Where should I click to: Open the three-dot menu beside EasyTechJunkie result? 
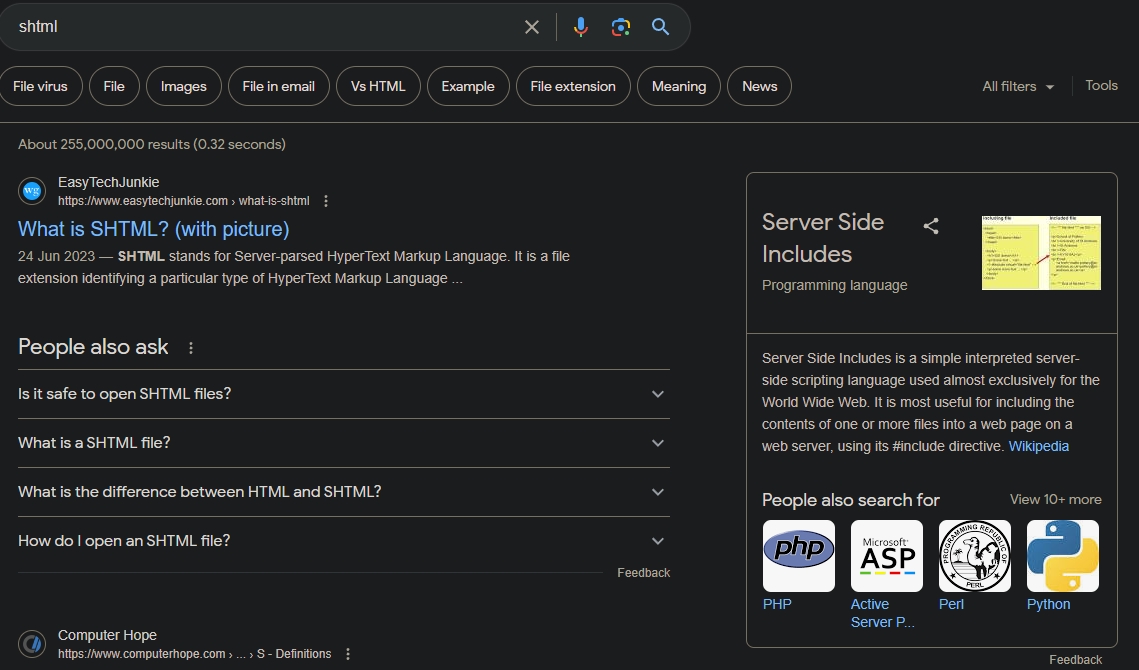pos(326,201)
